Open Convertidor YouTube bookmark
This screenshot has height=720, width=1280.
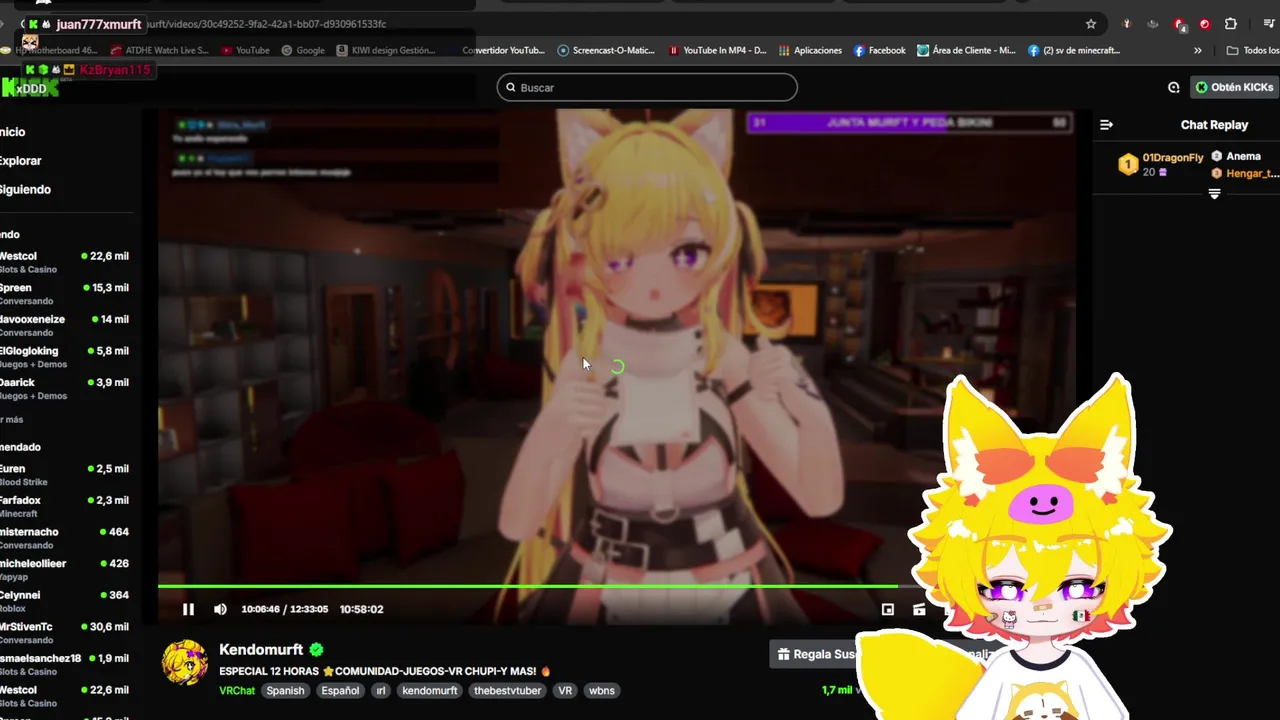click(x=503, y=50)
